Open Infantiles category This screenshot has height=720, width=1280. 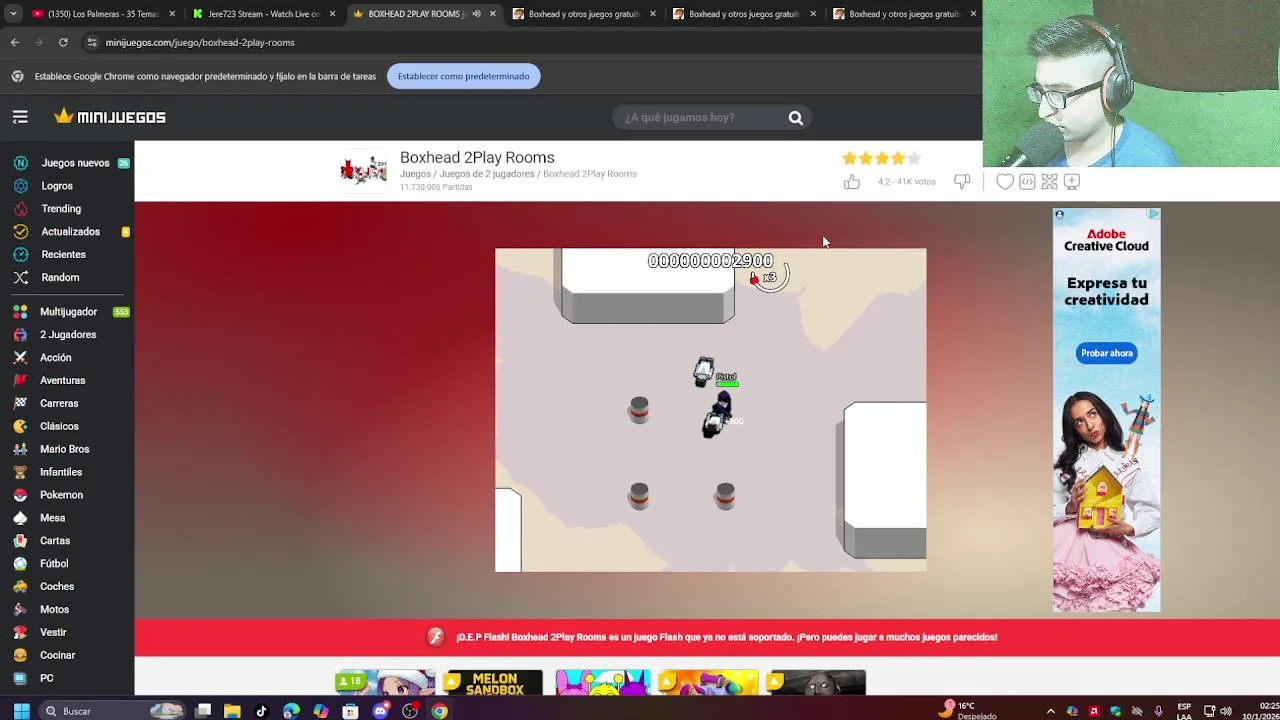61,472
